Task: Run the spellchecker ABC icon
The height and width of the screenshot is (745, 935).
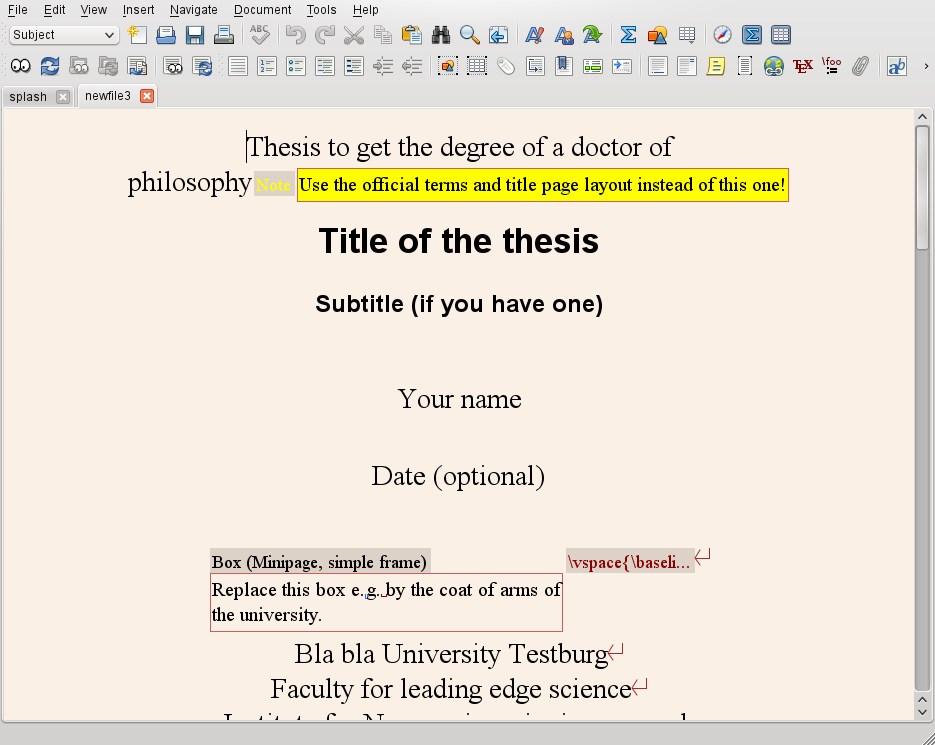Action: coord(260,35)
